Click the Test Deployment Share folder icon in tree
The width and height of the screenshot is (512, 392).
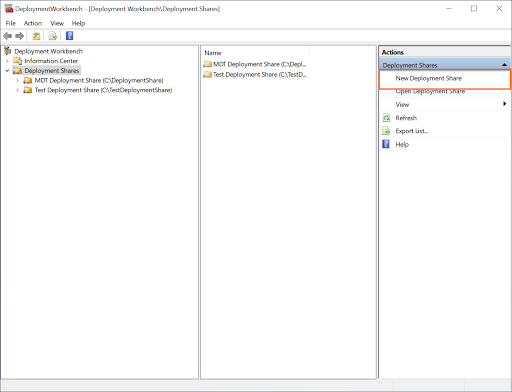pos(28,90)
